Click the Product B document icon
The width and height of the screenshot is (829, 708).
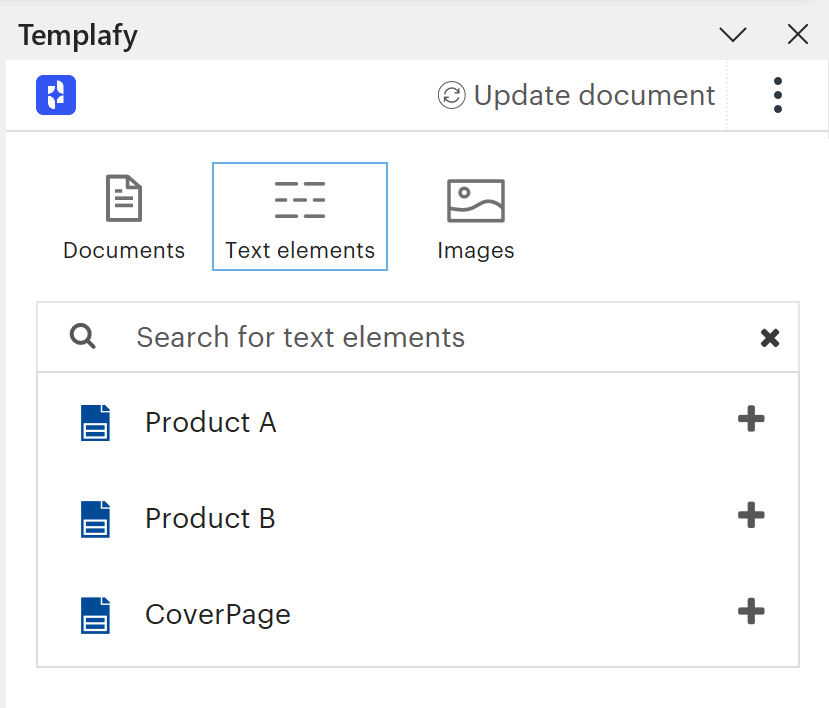pos(95,519)
